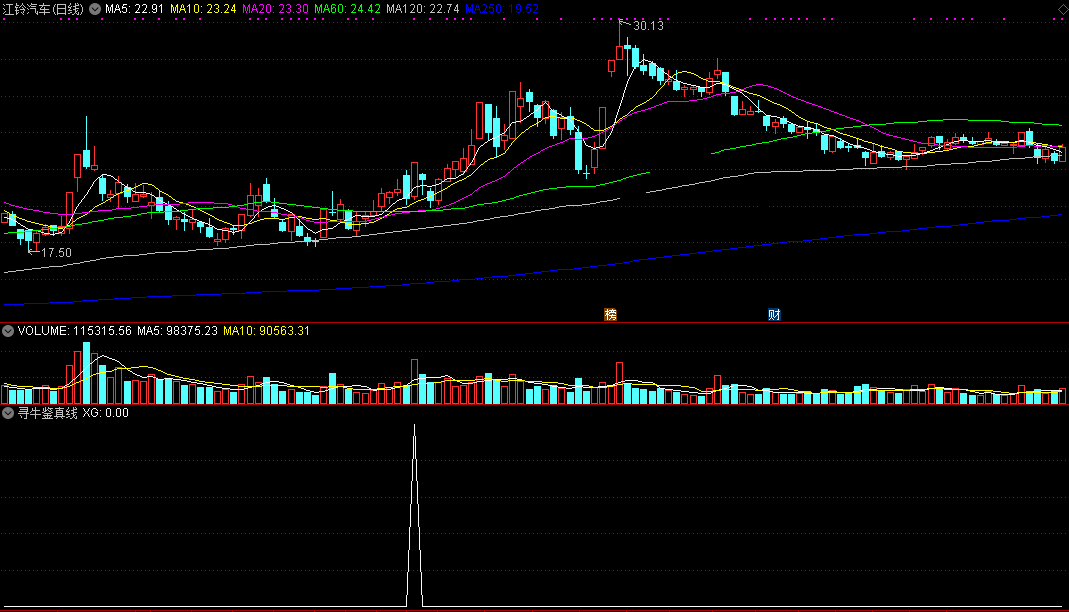Click the 财 financial report marker icon
Image resolution: width=1069 pixels, height=612 pixels.
(774, 315)
